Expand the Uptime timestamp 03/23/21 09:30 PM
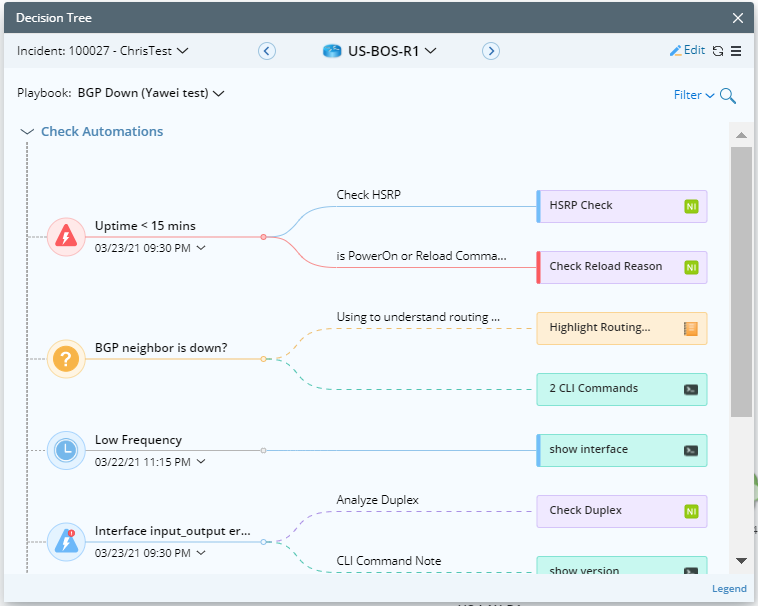 point(201,248)
